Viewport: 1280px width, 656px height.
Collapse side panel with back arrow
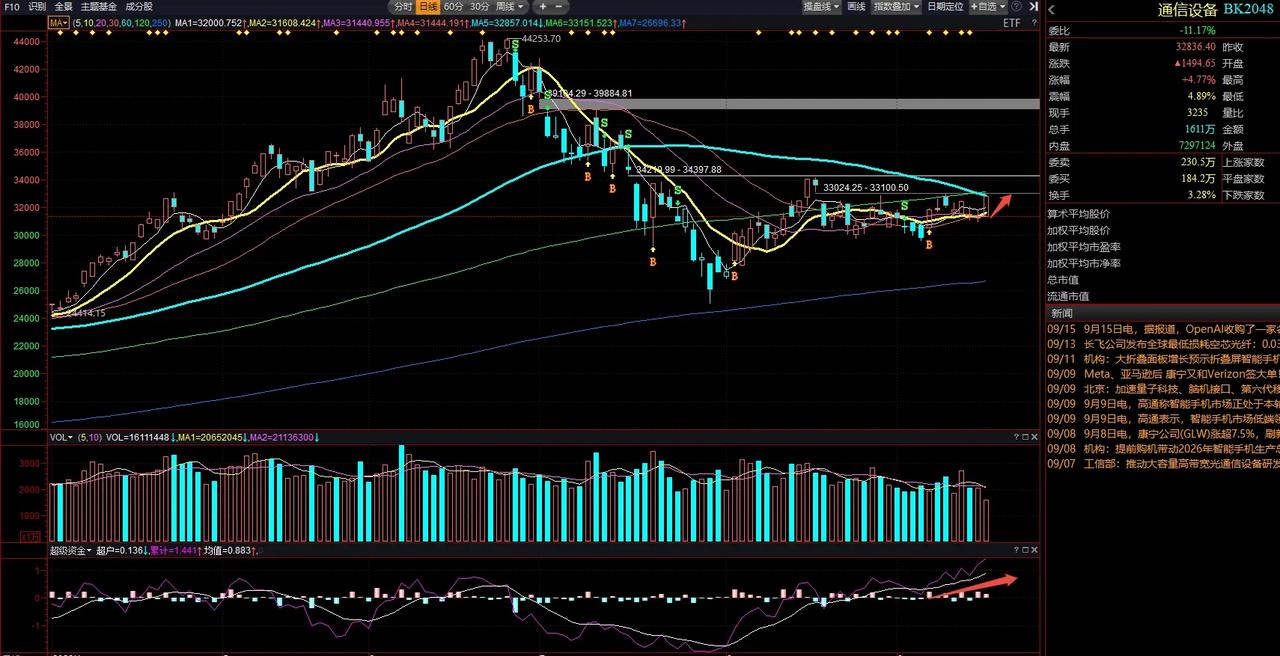point(1051,10)
